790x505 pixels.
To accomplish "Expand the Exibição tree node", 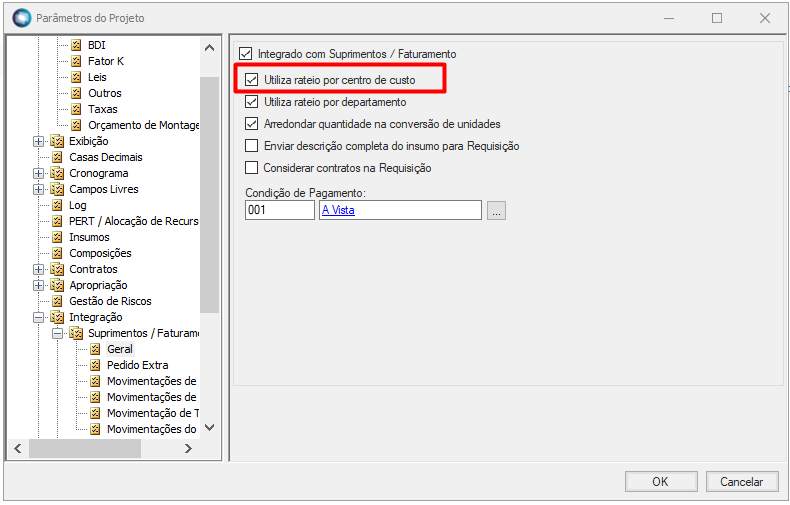I will pos(39,141).
